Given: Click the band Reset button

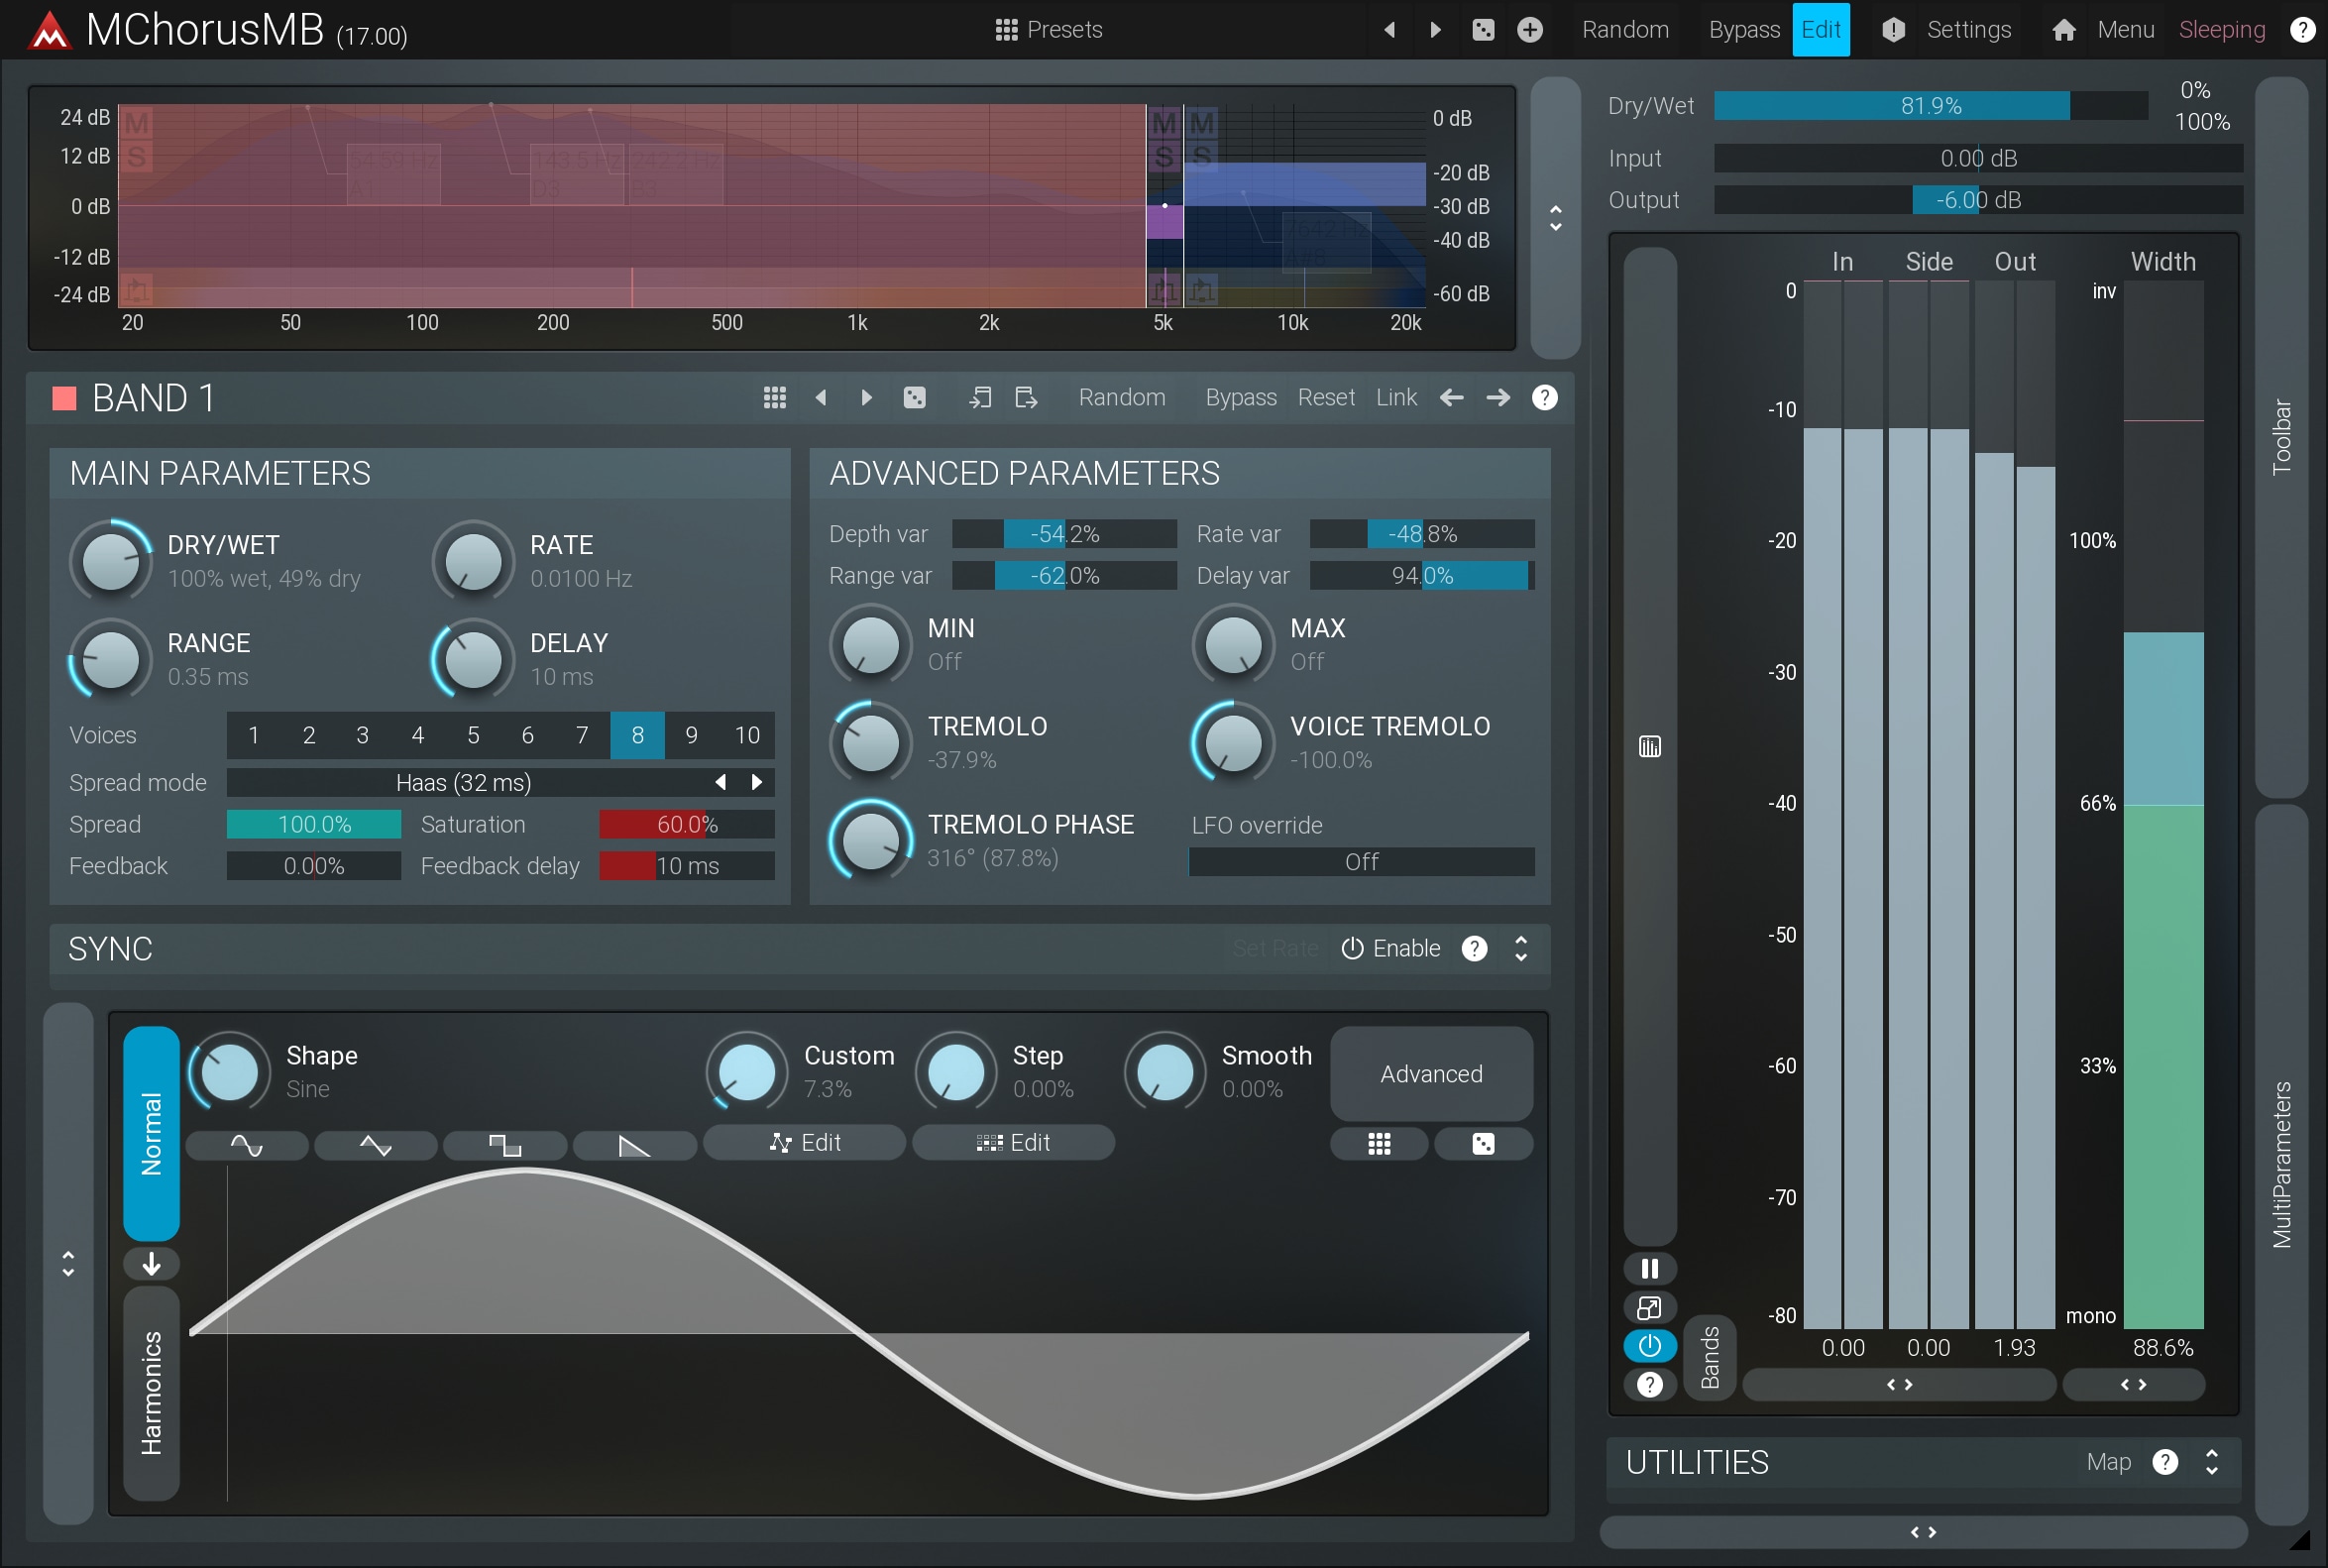Looking at the screenshot, I should [1325, 398].
